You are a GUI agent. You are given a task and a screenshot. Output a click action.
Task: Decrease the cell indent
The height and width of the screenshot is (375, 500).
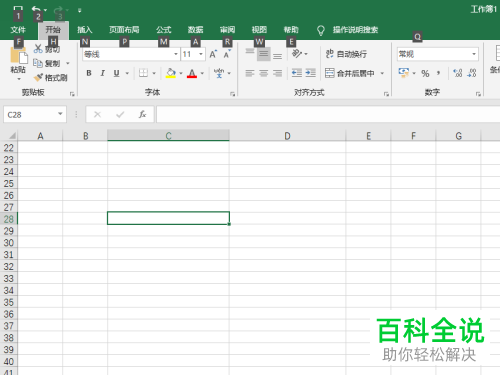pyautogui.click(x=297, y=73)
